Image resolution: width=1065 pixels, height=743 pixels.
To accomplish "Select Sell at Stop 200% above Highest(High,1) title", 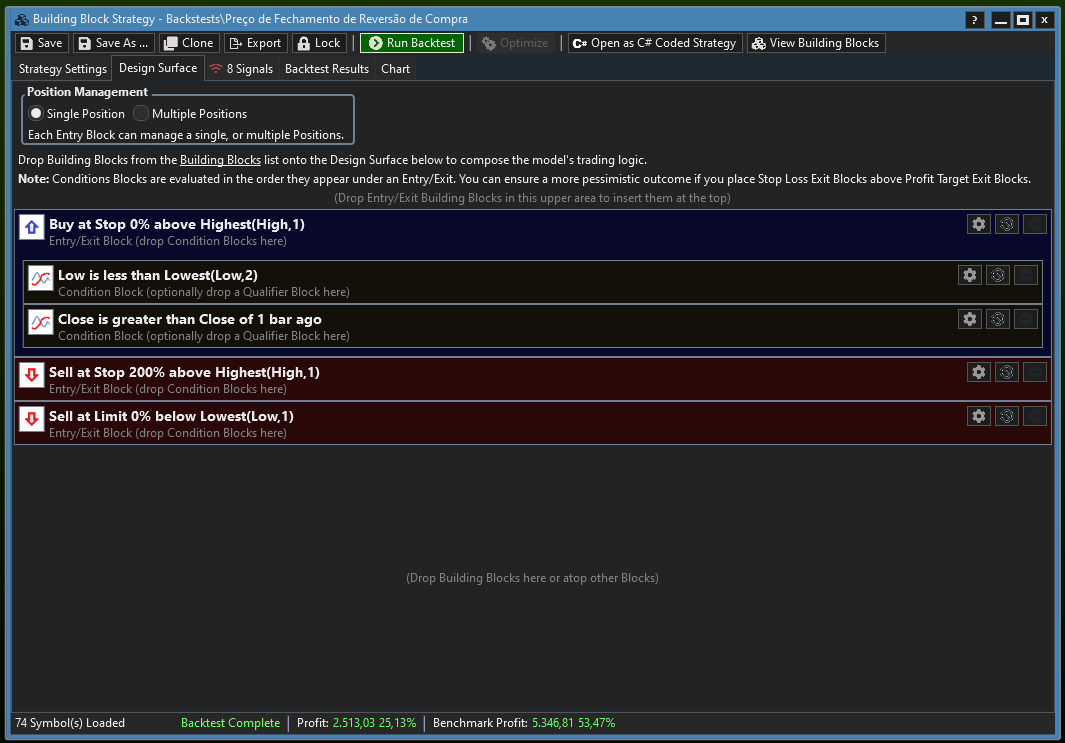I will coord(184,372).
